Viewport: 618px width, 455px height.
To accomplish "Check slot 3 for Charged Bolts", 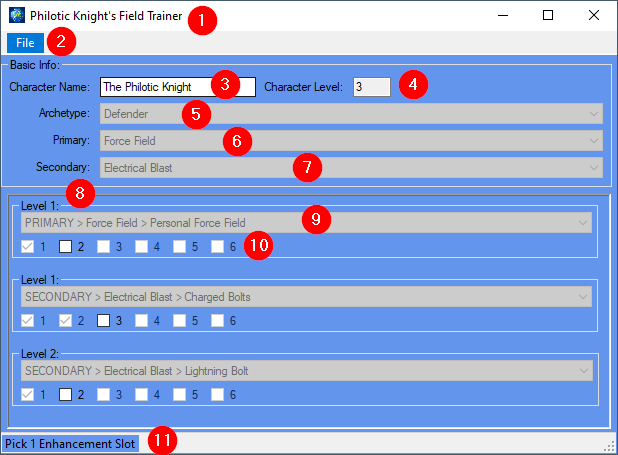I will pos(103,321).
